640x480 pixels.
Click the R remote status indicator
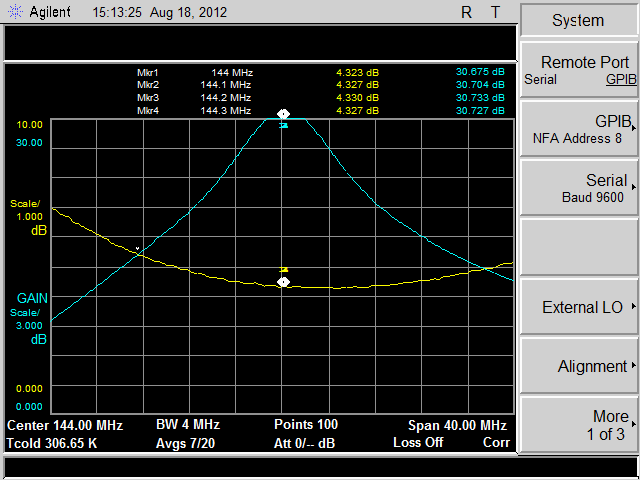pos(466,12)
